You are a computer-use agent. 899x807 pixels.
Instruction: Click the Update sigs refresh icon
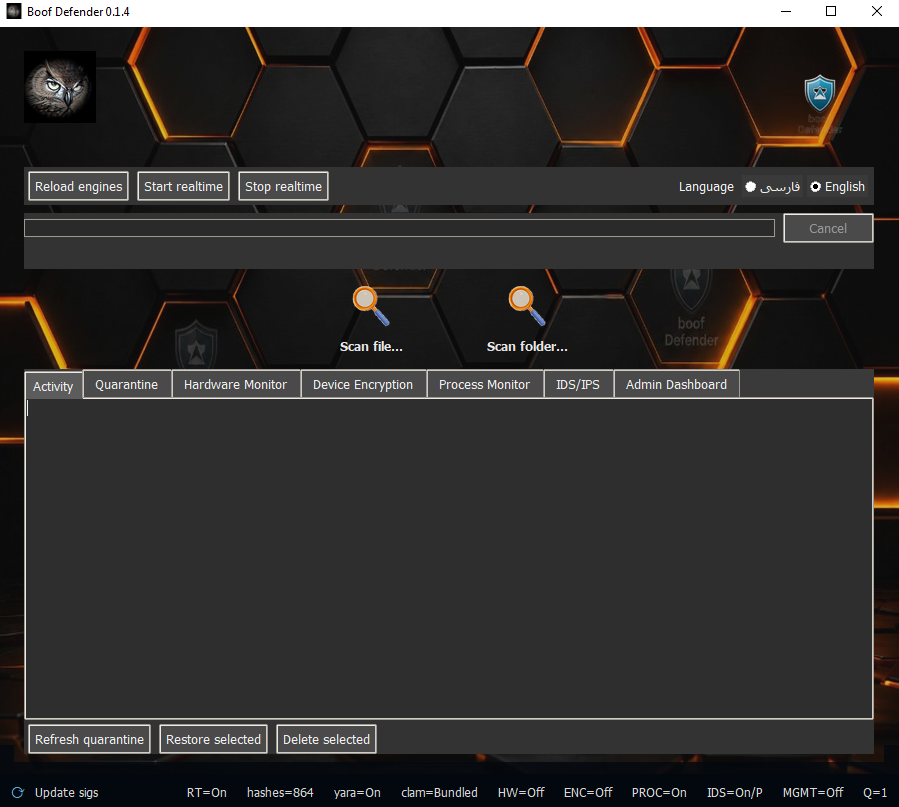point(18,793)
